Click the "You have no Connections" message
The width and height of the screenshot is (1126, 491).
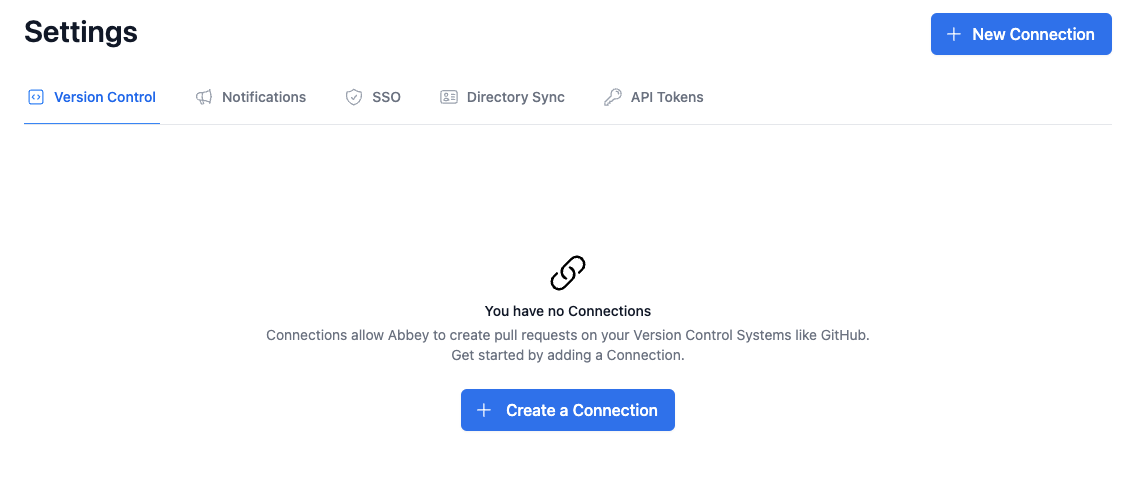pos(568,311)
